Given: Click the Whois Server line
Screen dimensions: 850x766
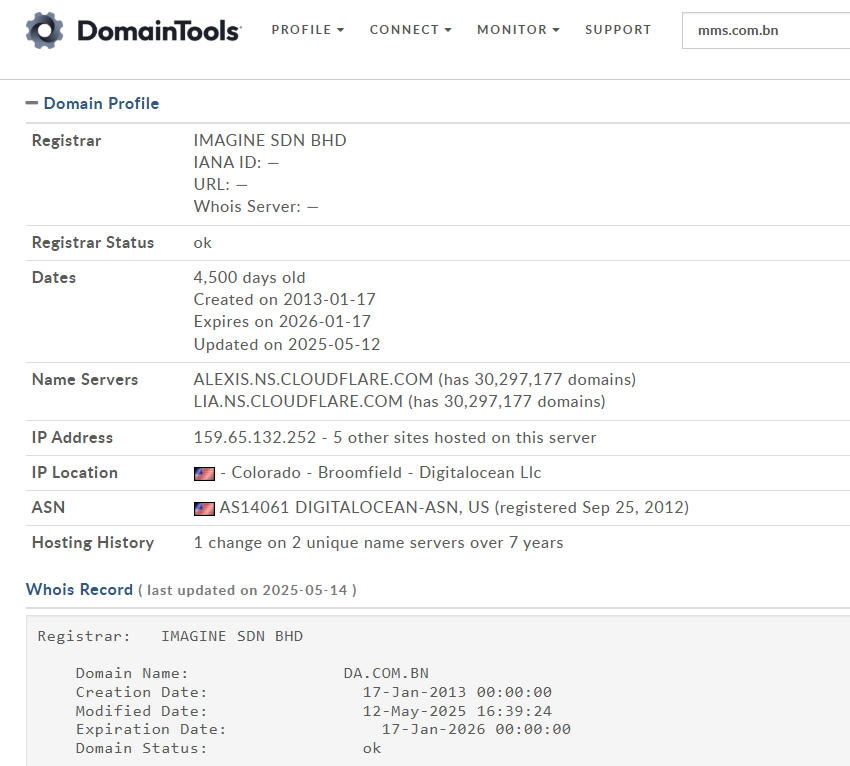Looking at the screenshot, I should point(256,207).
